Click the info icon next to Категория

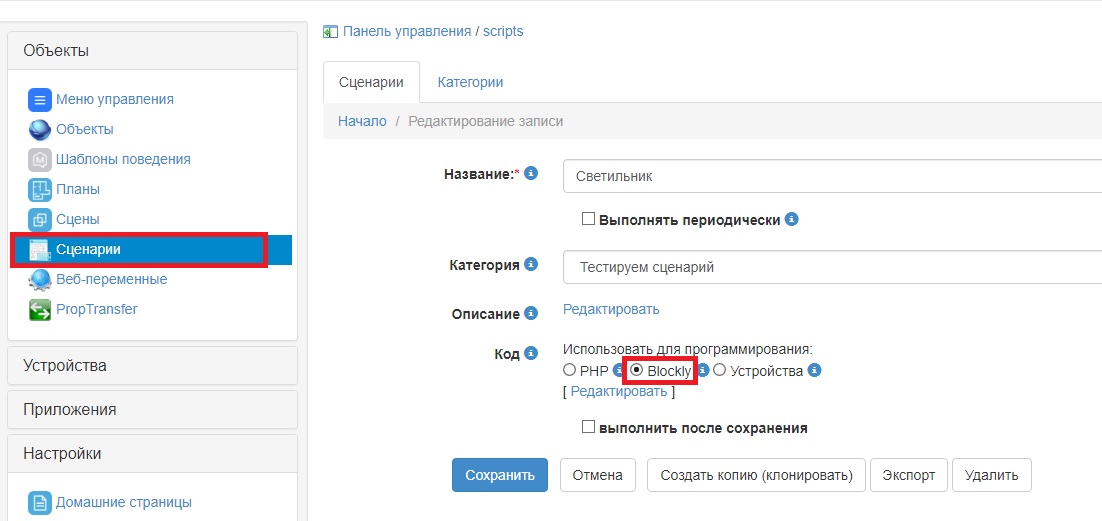click(x=531, y=264)
